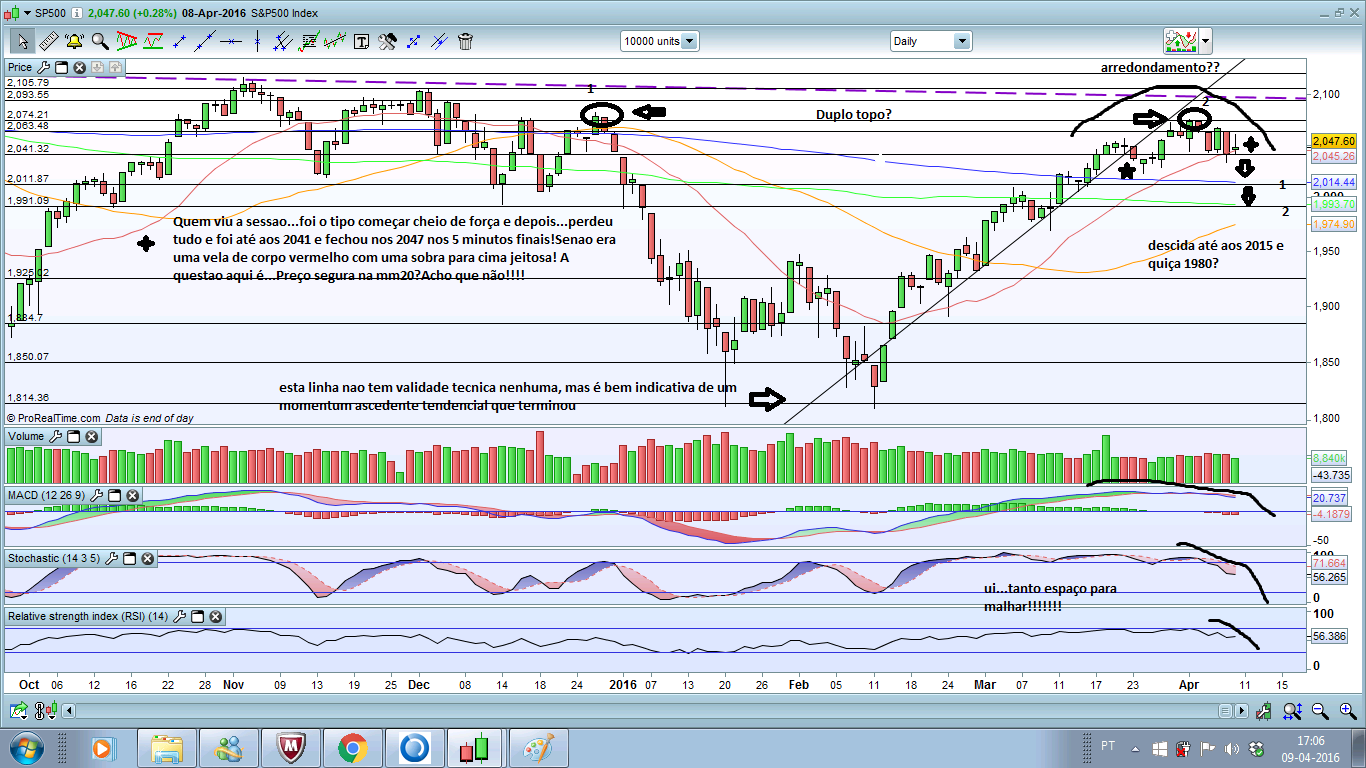Select the ruler measurement tool

pyautogui.click(x=48, y=41)
